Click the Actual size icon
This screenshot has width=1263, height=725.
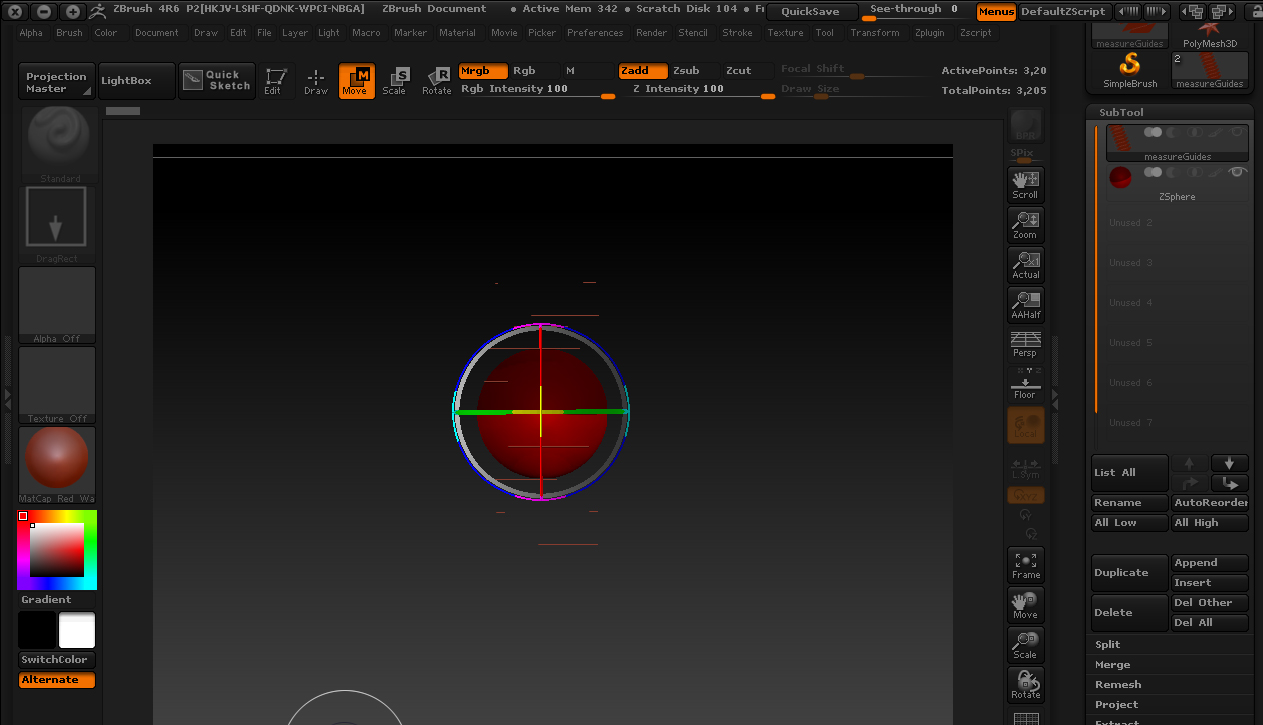(1025, 265)
